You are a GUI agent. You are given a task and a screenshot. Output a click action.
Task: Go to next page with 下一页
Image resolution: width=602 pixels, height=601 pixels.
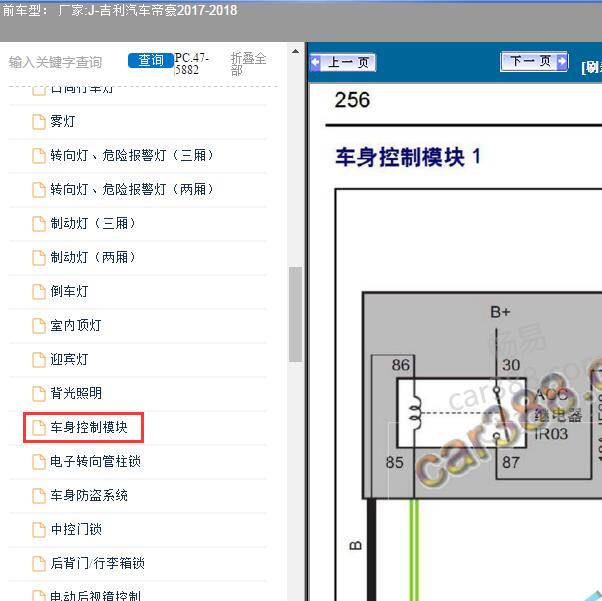coord(534,61)
